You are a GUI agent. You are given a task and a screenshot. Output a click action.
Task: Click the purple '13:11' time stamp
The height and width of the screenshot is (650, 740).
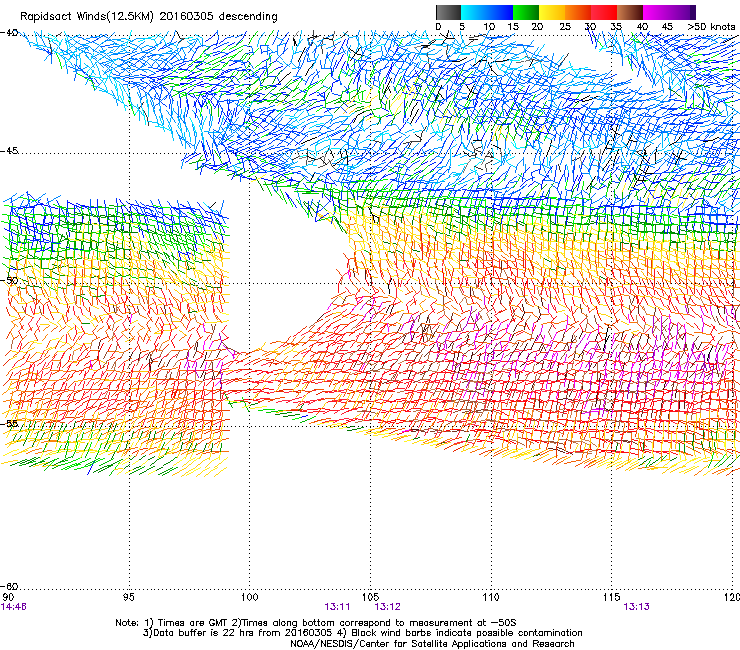tap(337, 607)
